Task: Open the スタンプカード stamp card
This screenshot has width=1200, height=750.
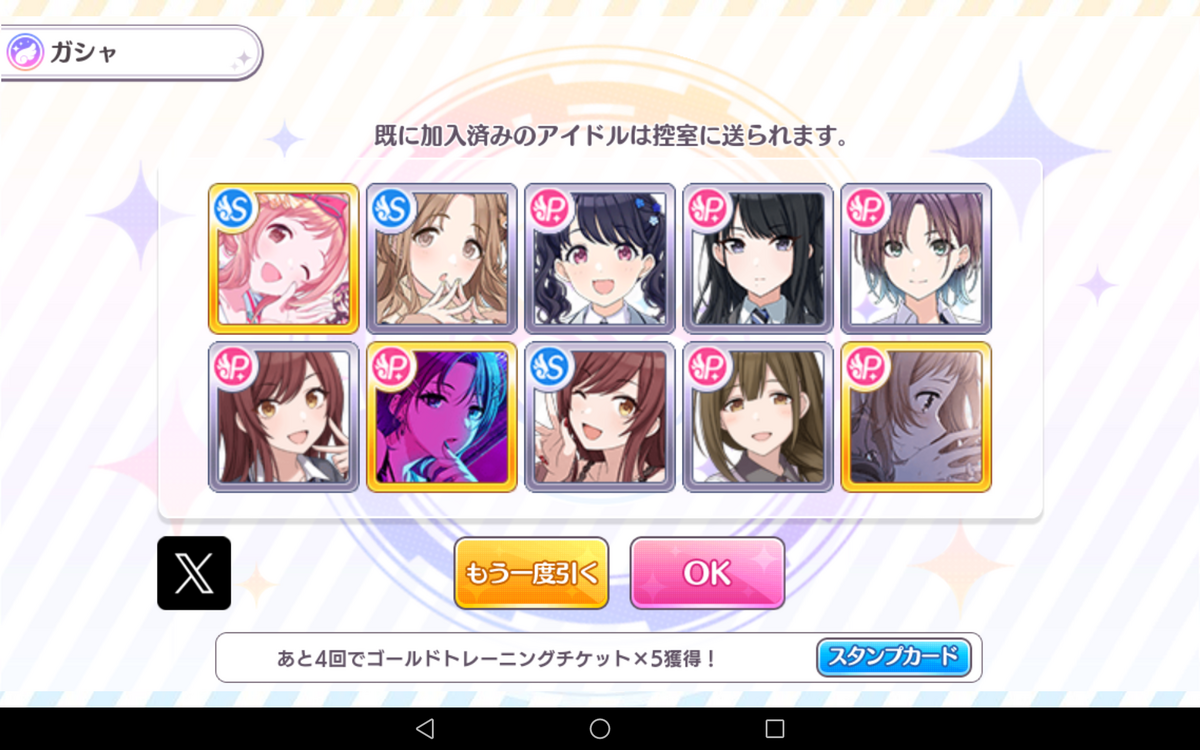Action: [x=894, y=657]
